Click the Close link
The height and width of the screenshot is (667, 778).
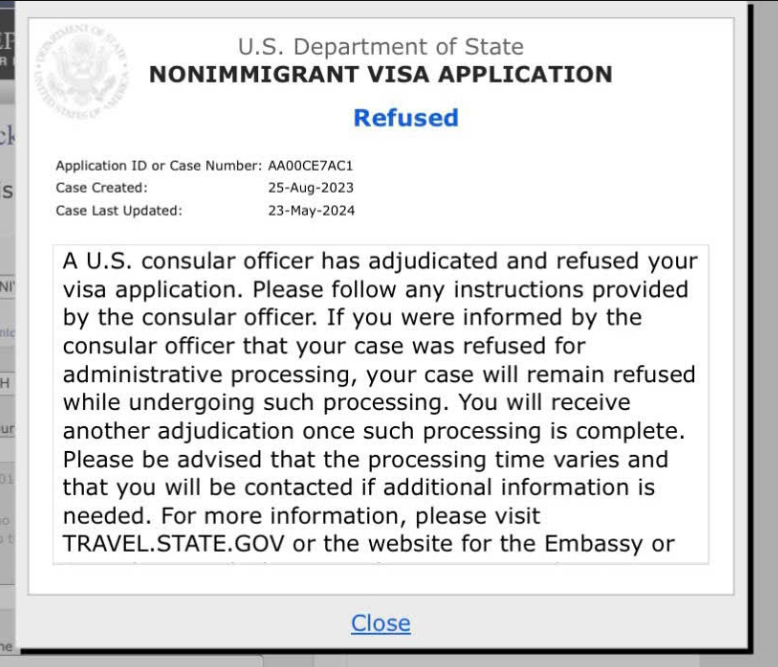pyautogui.click(x=380, y=623)
